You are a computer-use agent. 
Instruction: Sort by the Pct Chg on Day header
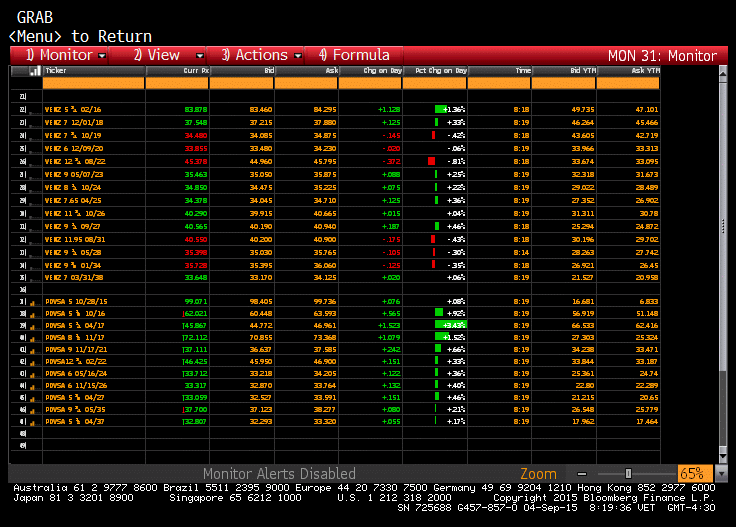tap(435, 71)
